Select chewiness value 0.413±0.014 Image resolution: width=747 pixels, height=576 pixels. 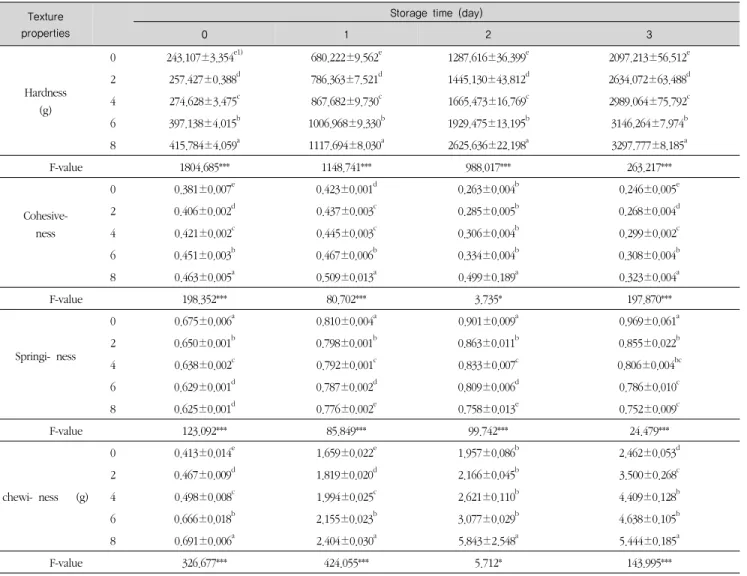click(204, 453)
